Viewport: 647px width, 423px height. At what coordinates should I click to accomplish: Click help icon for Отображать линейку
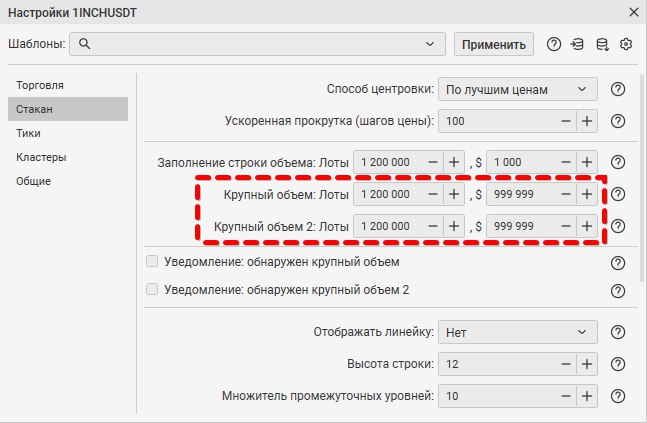pos(617,332)
